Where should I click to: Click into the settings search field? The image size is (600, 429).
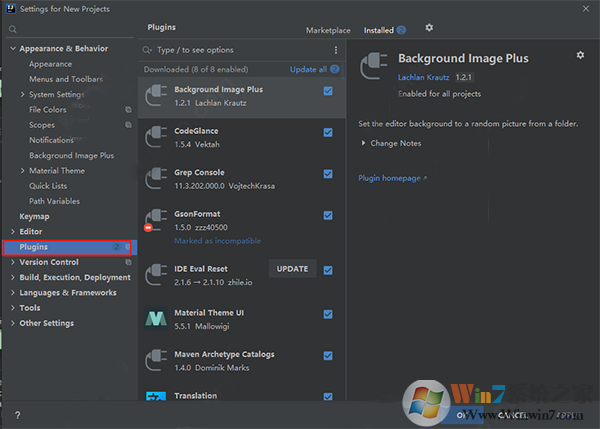point(70,29)
